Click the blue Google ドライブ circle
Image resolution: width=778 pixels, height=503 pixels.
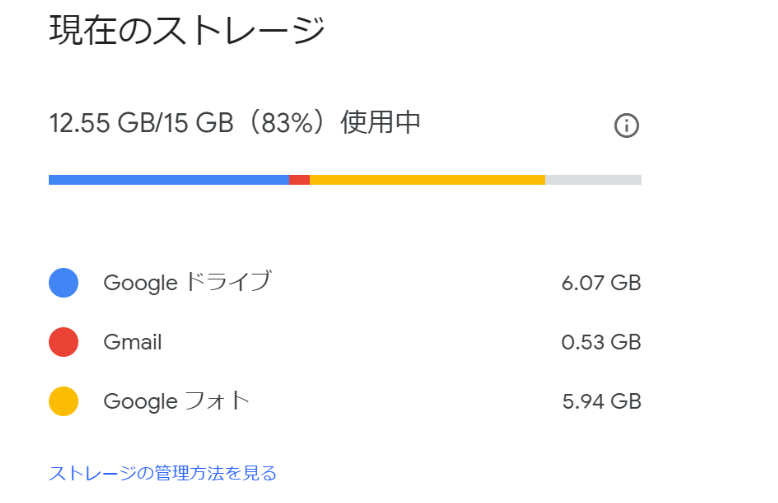[x=64, y=283]
